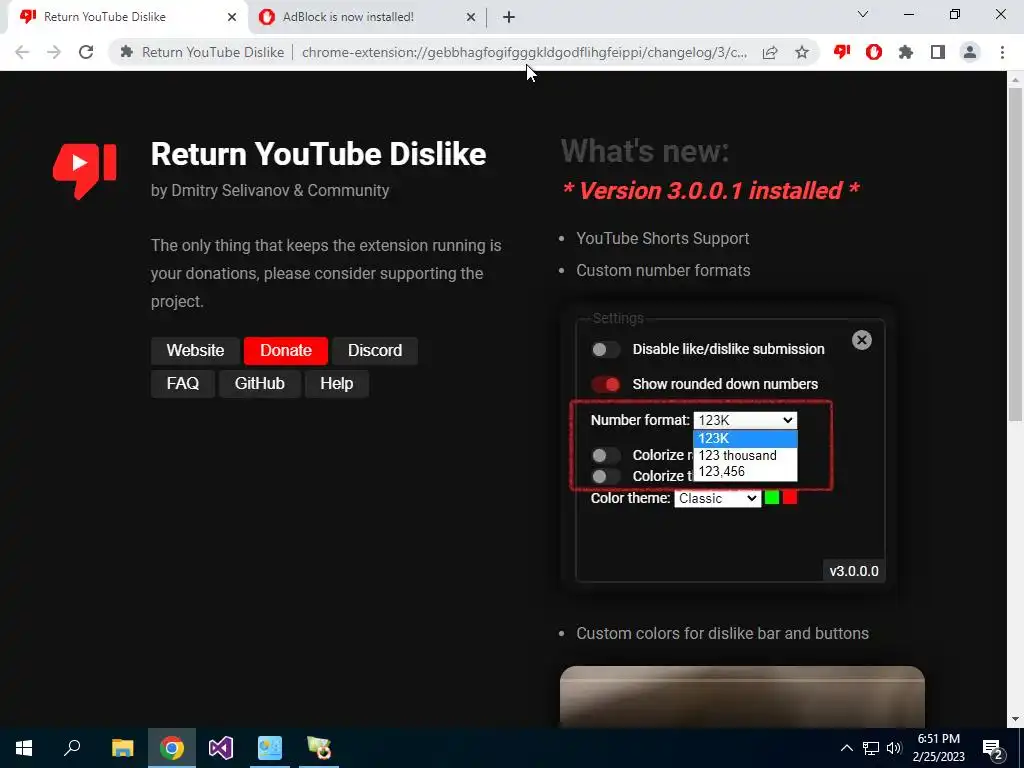
Task: Click the Help button
Action: [337, 383]
